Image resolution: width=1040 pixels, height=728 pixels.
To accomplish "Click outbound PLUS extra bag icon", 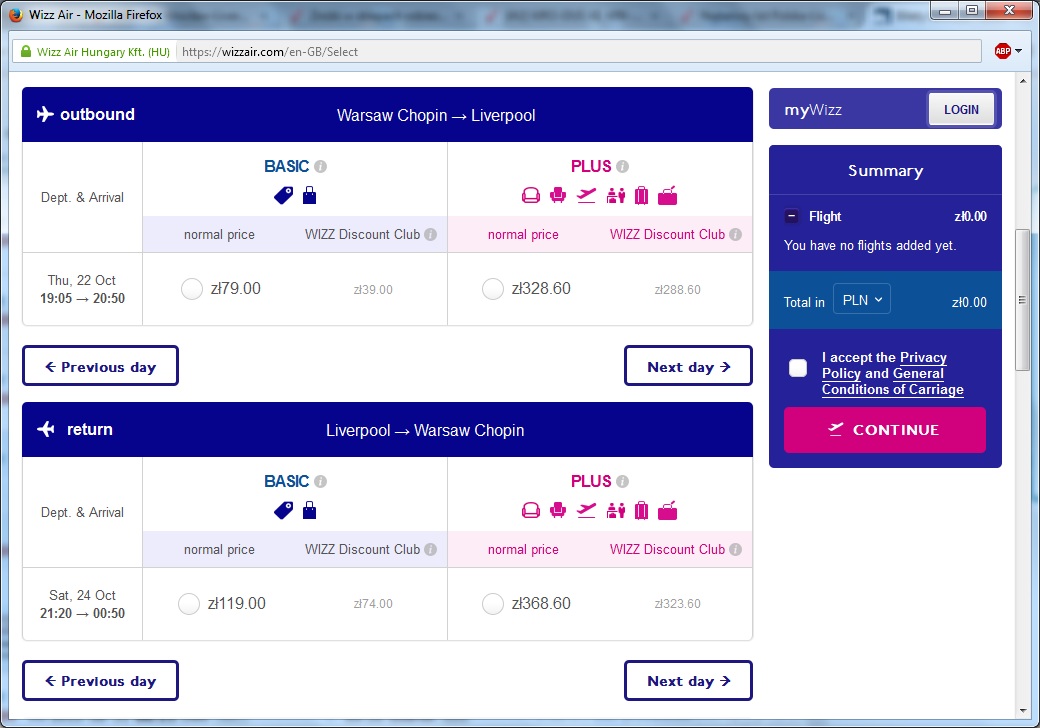I will pos(667,196).
